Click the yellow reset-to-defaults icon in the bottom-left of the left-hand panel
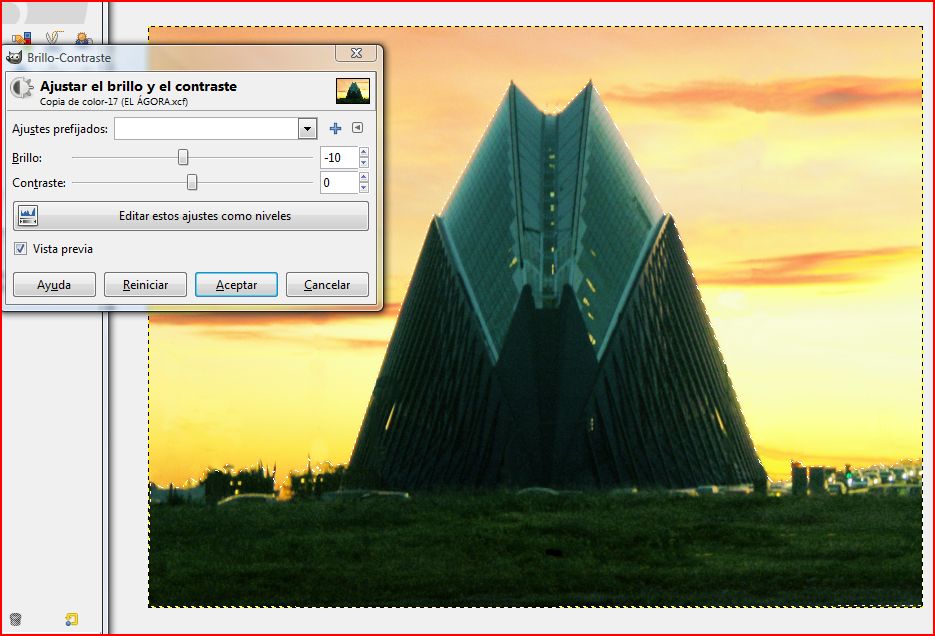 pyautogui.click(x=72, y=619)
